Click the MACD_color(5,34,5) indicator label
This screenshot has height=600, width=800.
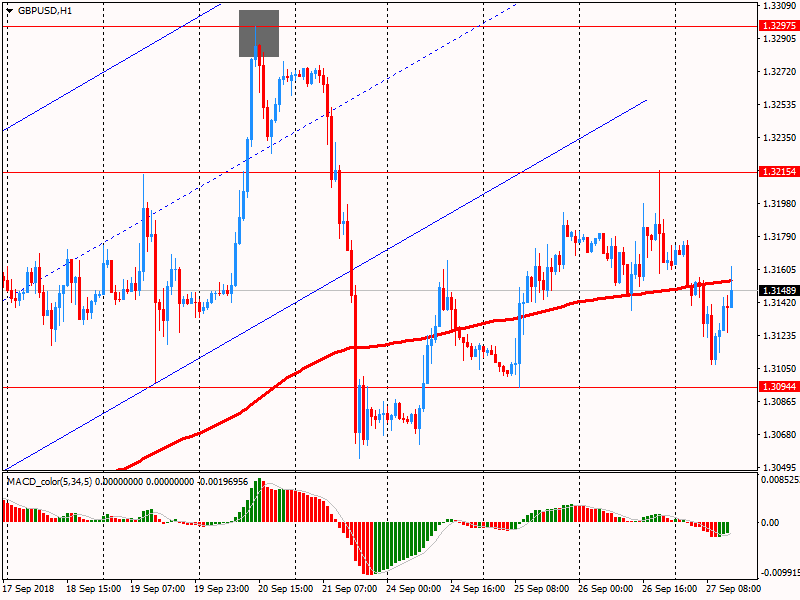(x=49, y=482)
